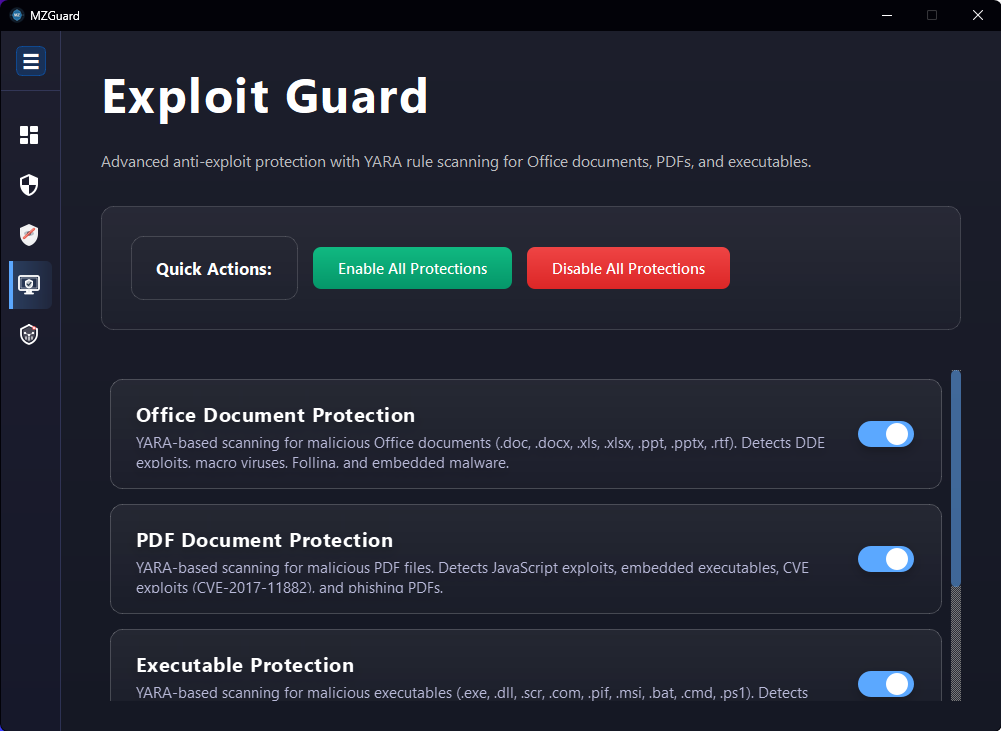Open the crossed-out shield exclusions icon
The image size is (1001, 731).
pos(29,235)
